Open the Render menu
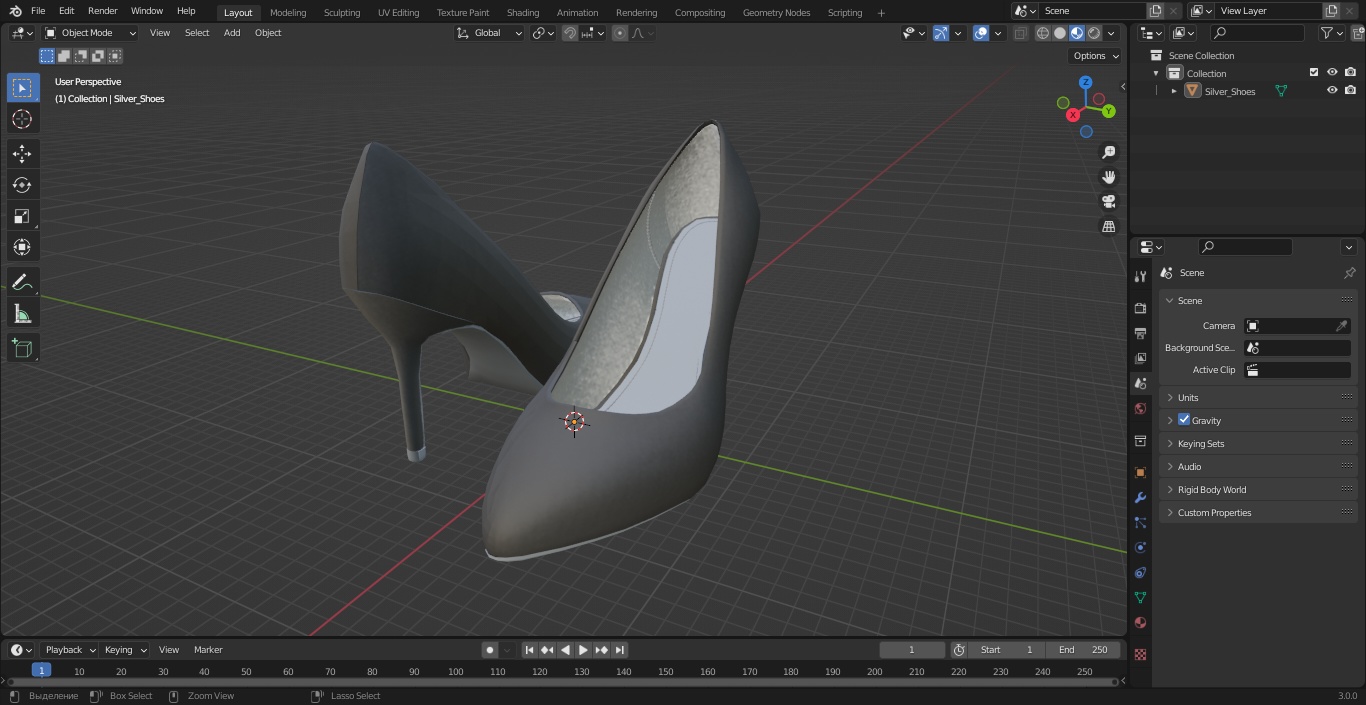The height and width of the screenshot is (705, 1366). [x=103, y=11]
